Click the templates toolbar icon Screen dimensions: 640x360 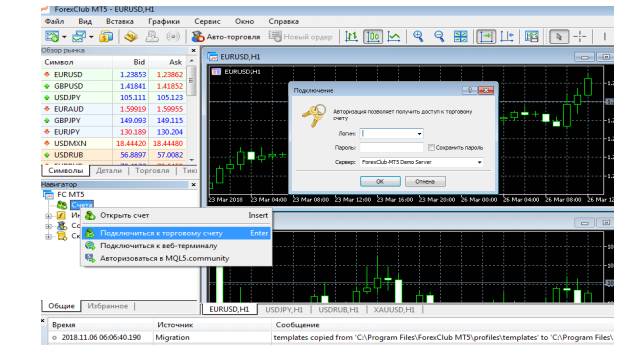click(x=531, y=37)
